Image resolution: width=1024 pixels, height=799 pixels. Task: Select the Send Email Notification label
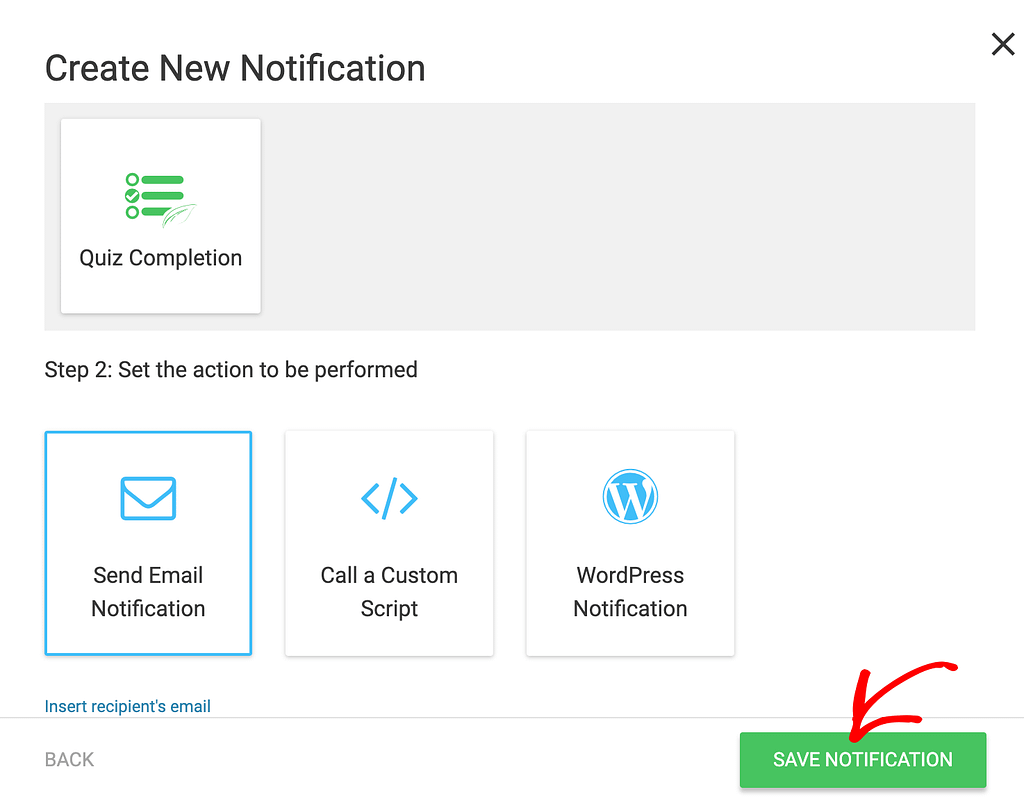[x=148, y=592]
